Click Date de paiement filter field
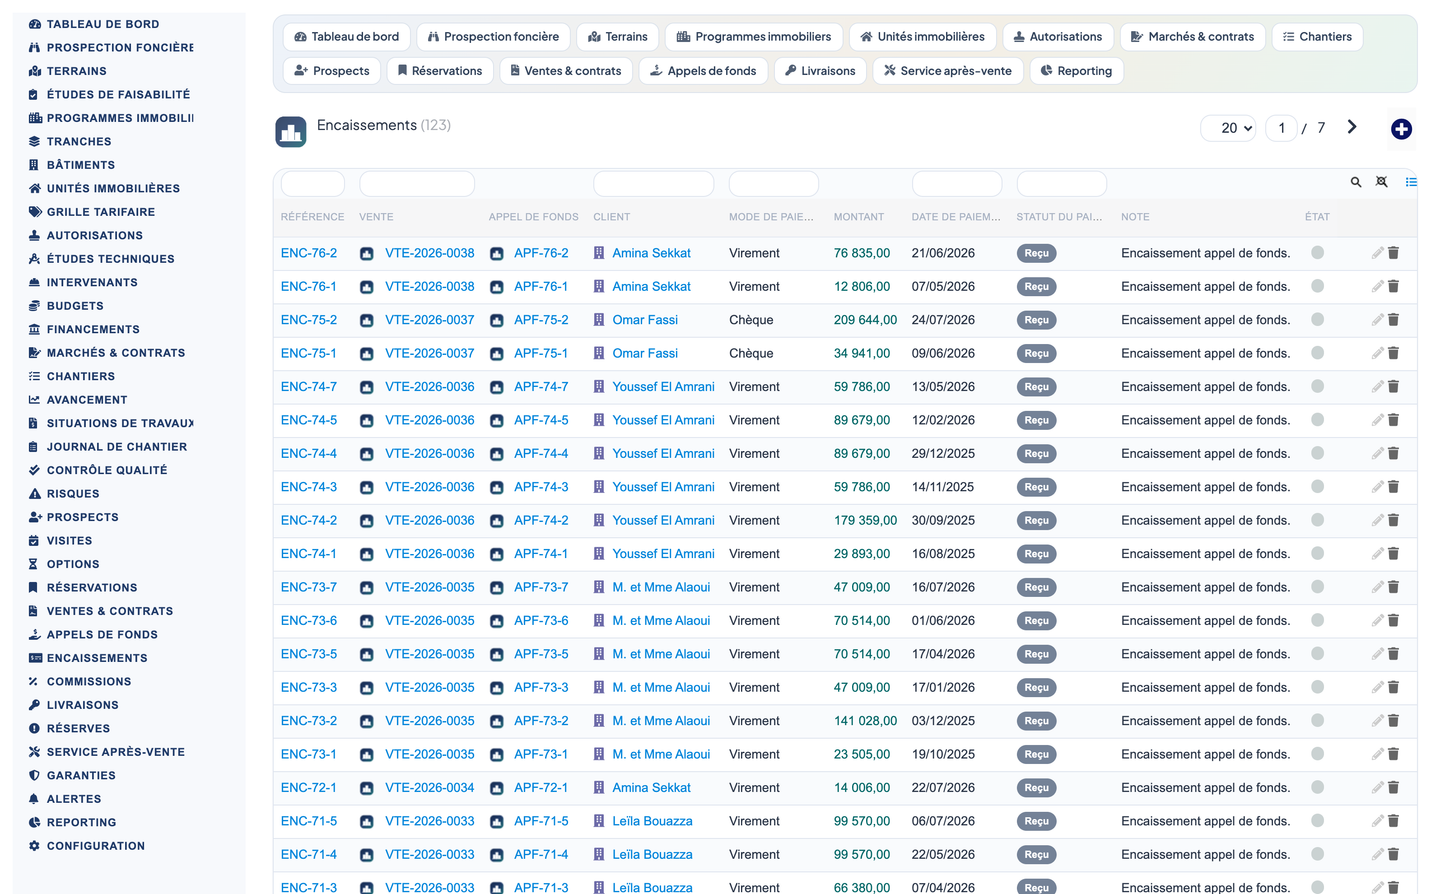 [x=957, y=183]
